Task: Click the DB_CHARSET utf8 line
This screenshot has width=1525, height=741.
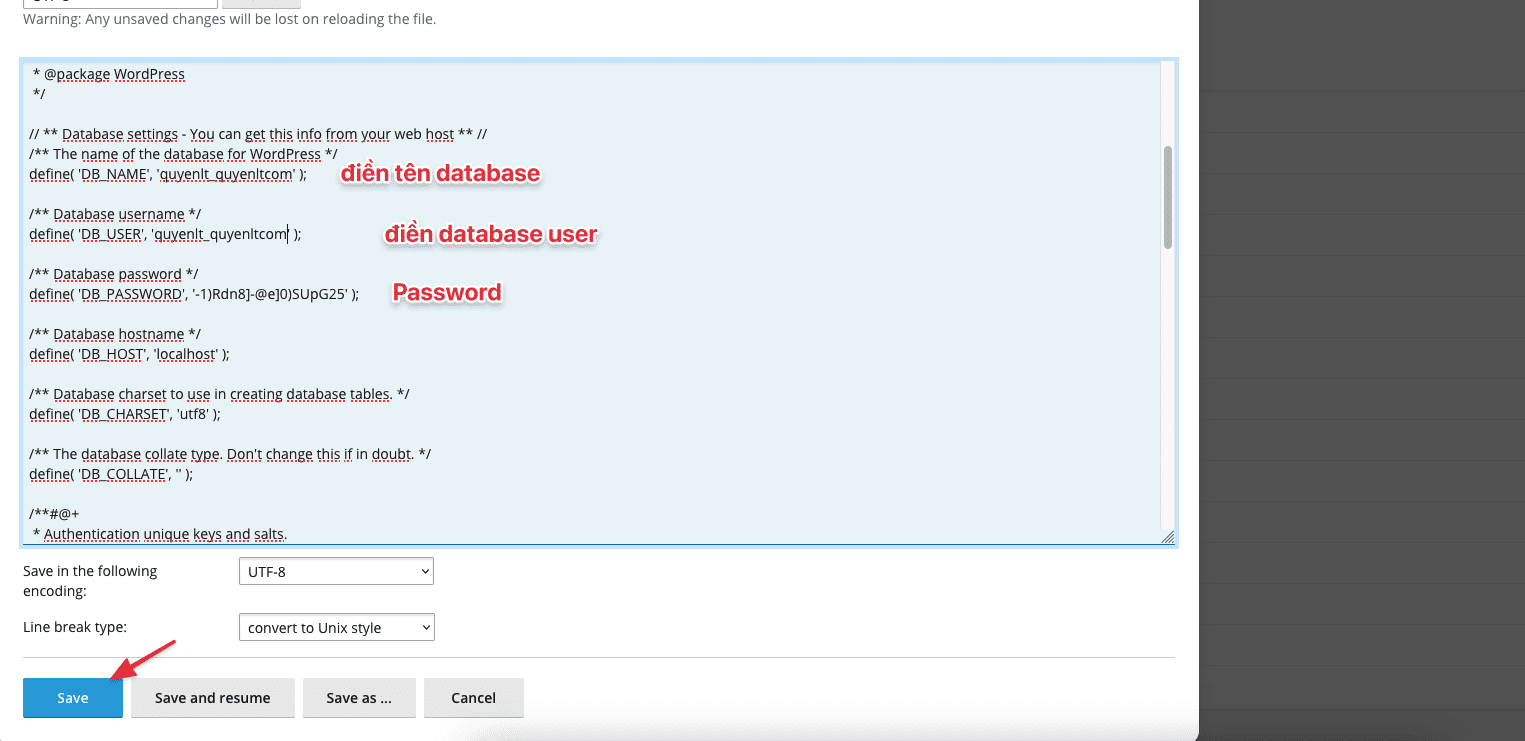Action: (x=125, y=414)
